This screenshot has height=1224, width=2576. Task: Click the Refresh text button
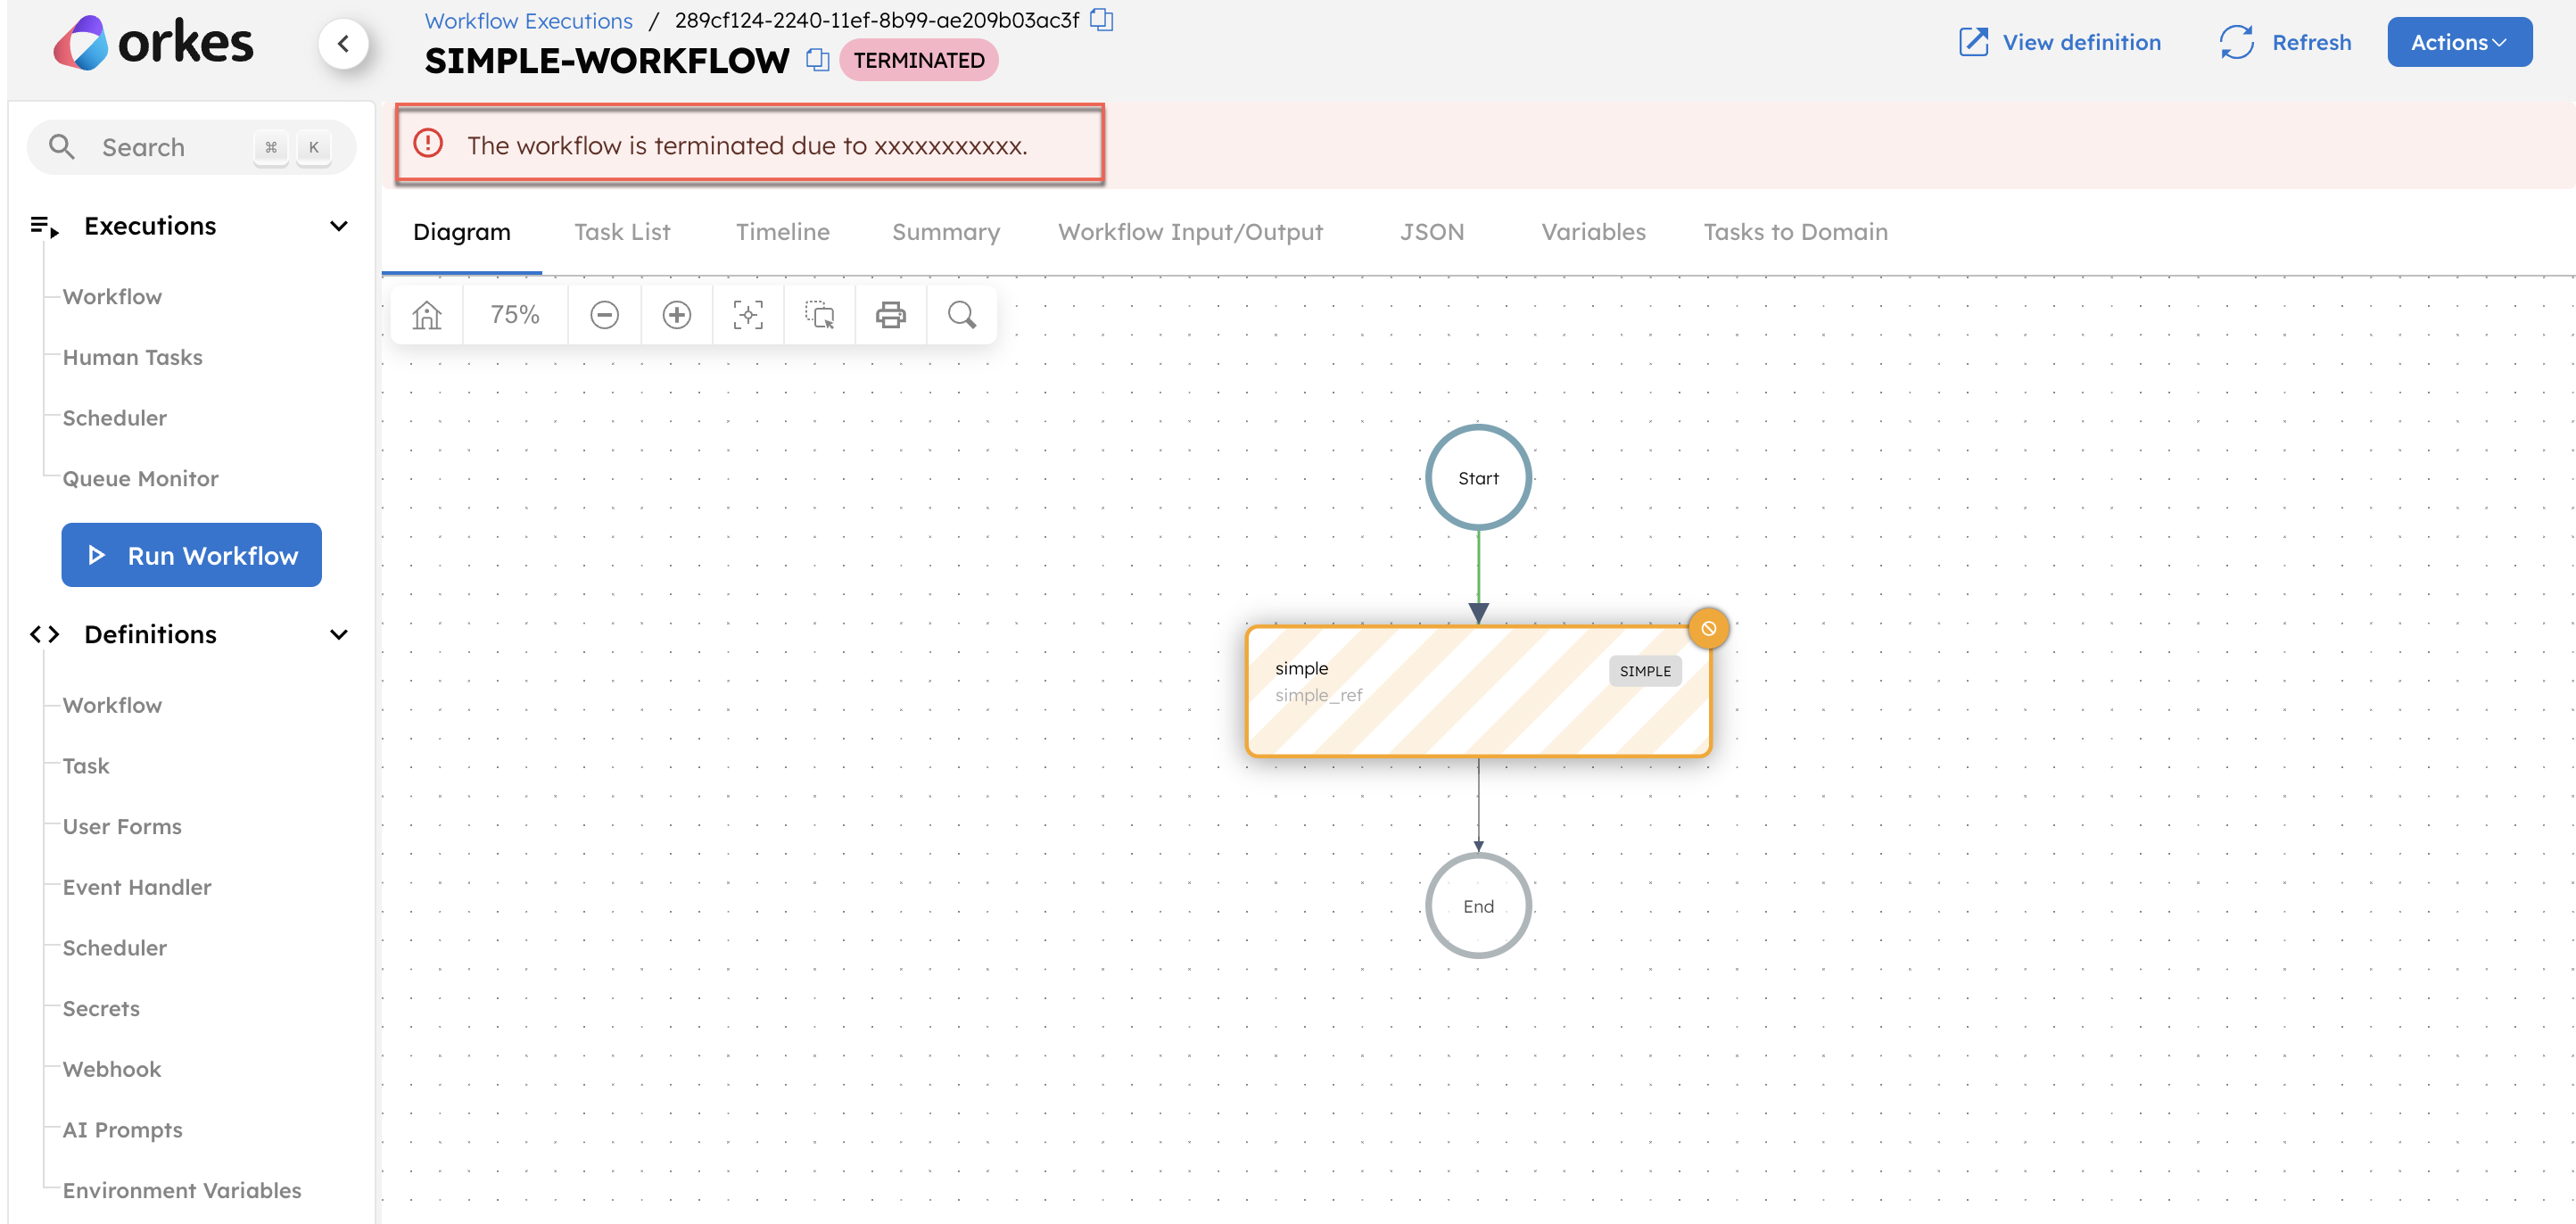click(2311, 42)
